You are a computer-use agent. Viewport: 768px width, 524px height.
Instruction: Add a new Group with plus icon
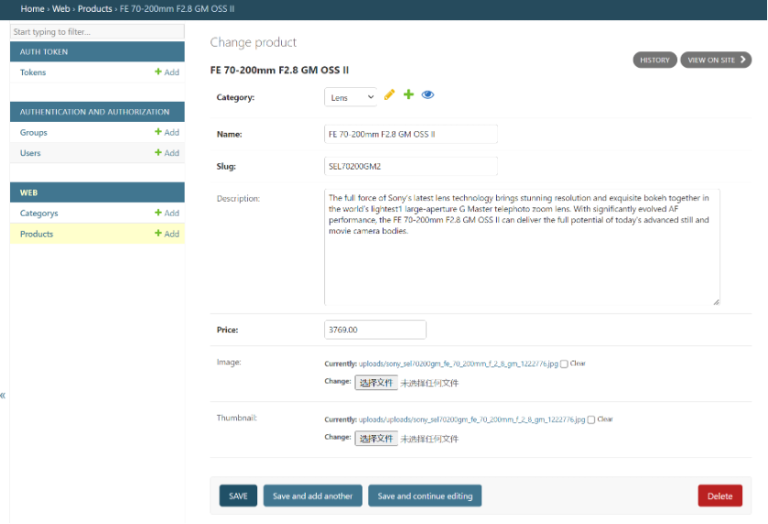[x=166, y=132]
